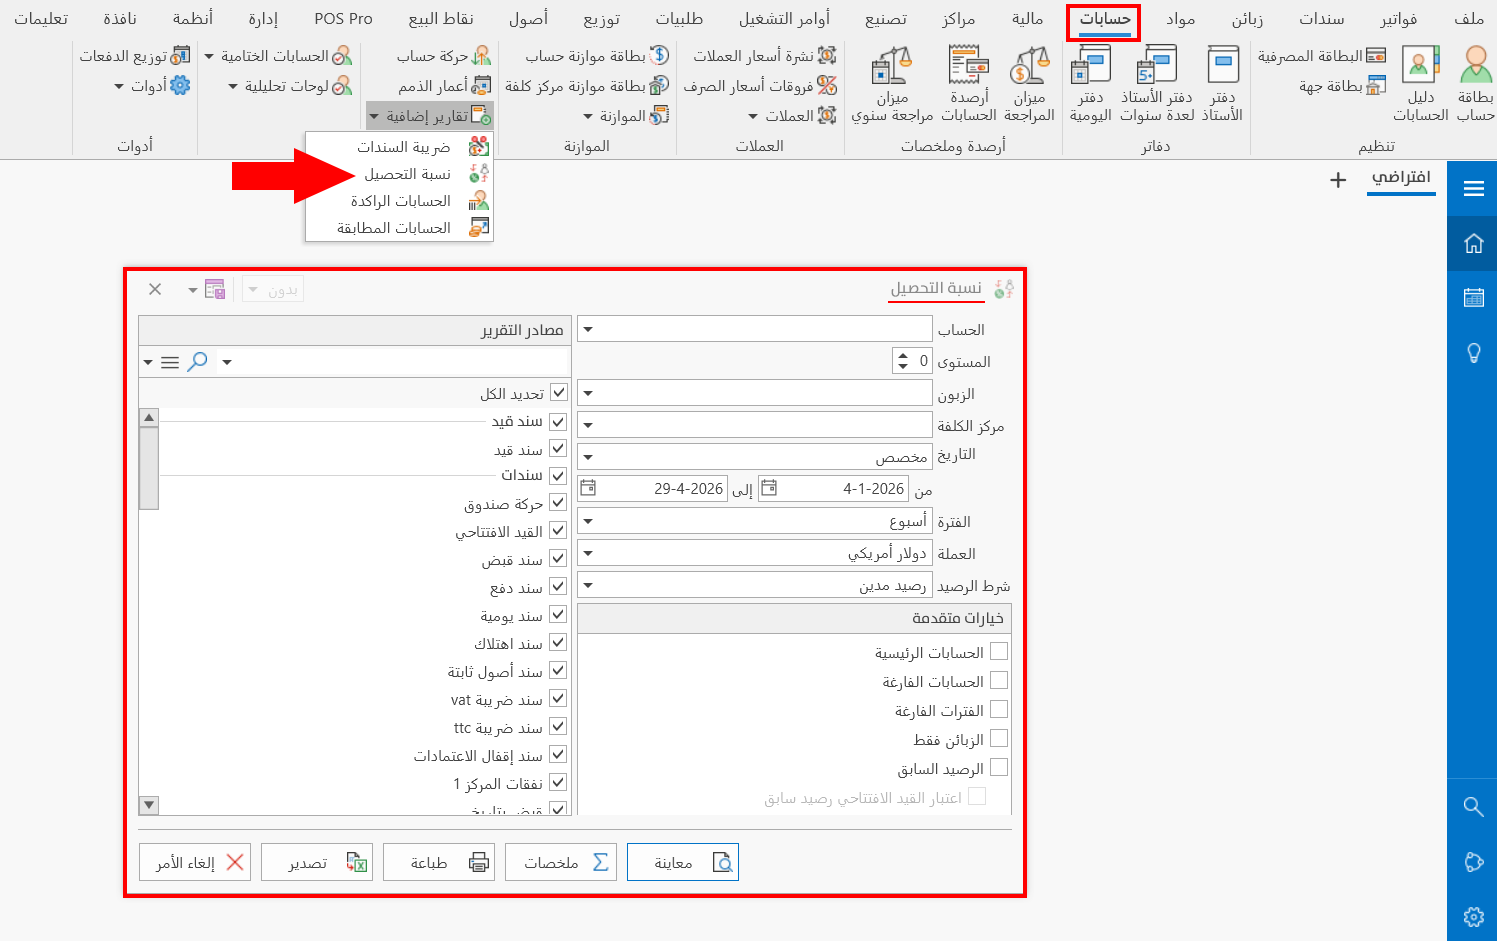Screen dimensions: 1497x941
Task: Click معاينة preview button
Action: tap(683, 862)
